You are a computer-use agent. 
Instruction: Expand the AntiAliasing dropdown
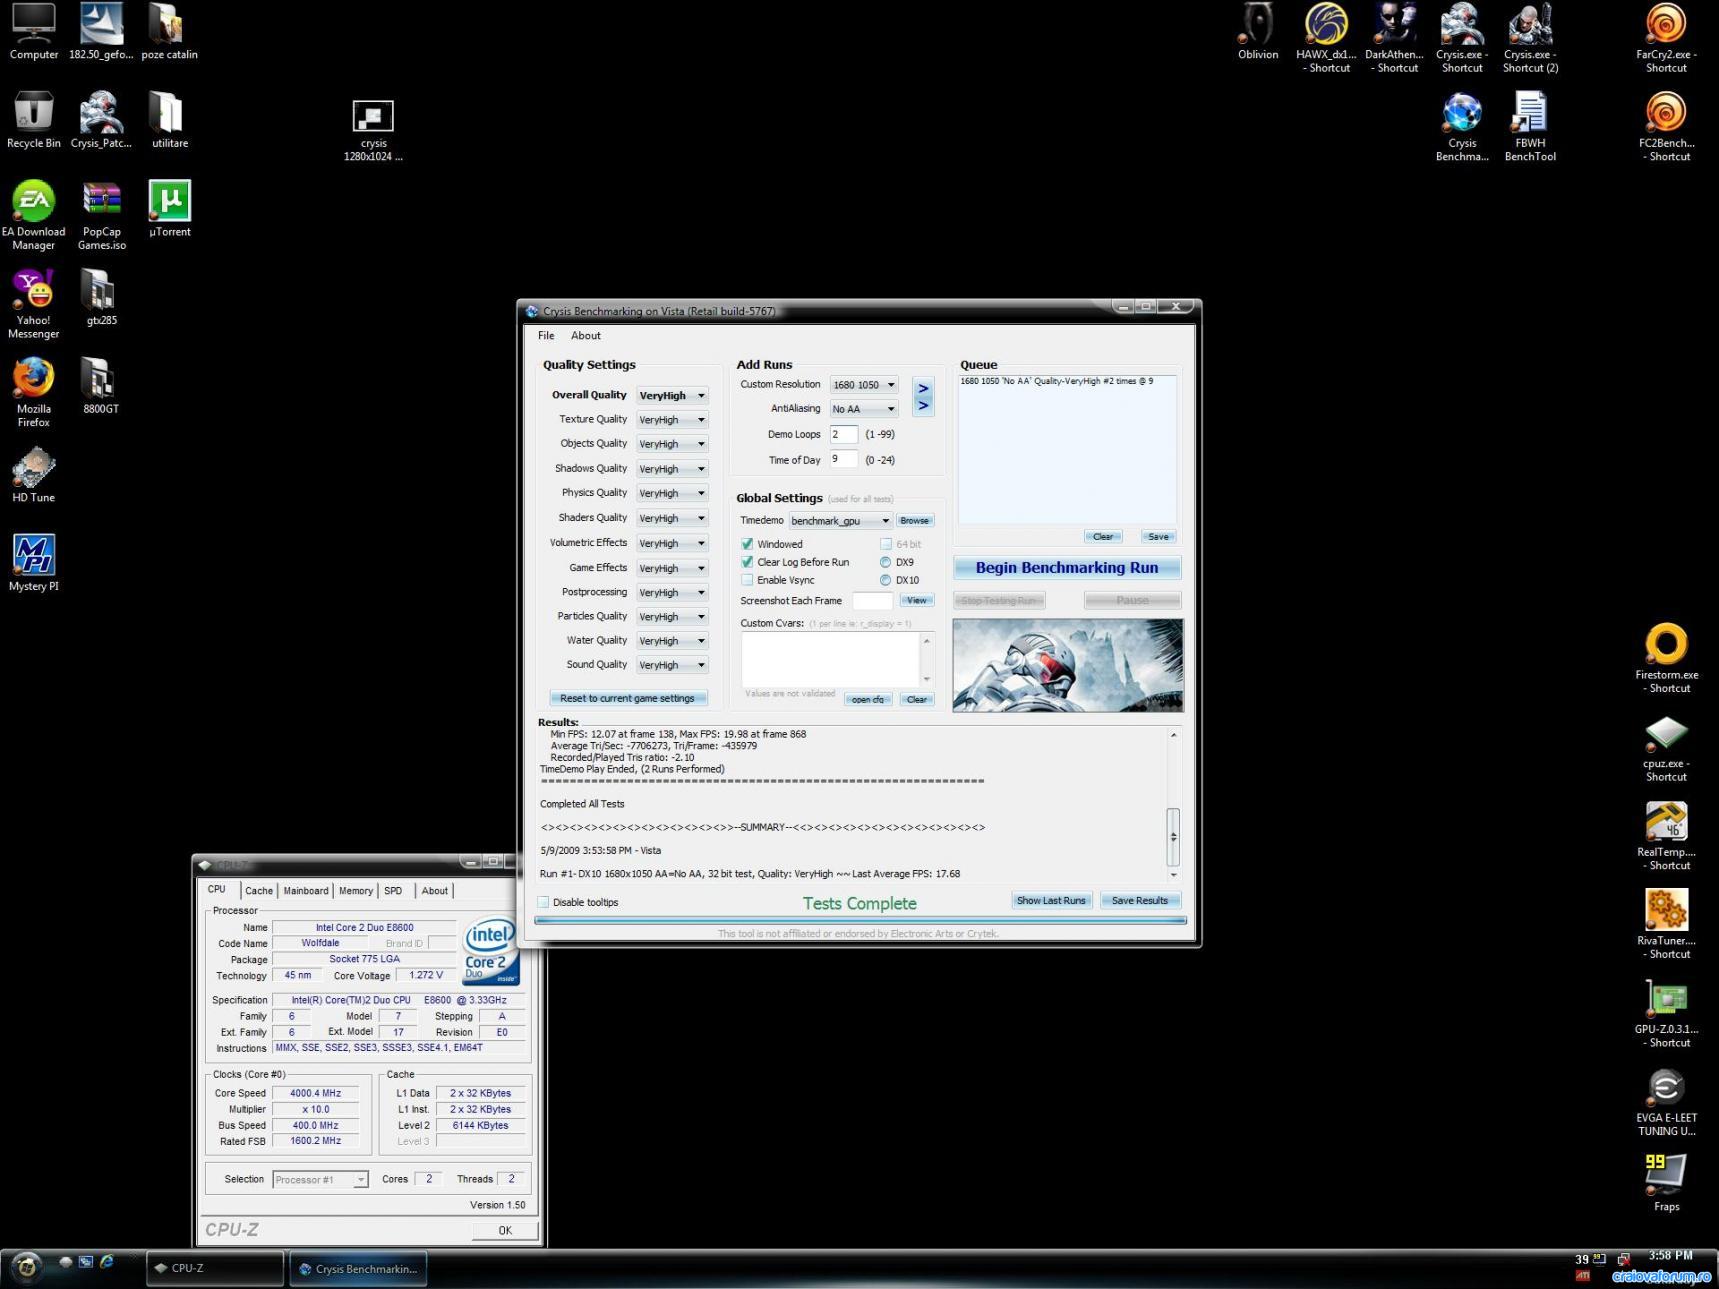tap(864, 409)
